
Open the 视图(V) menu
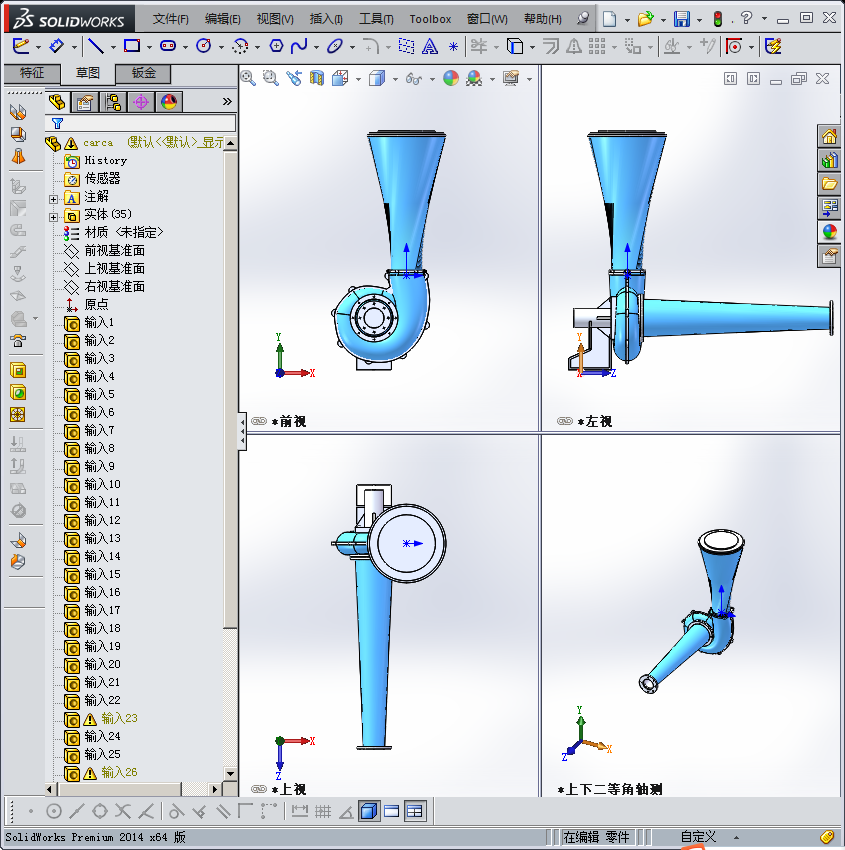click(x=275, y=19)
